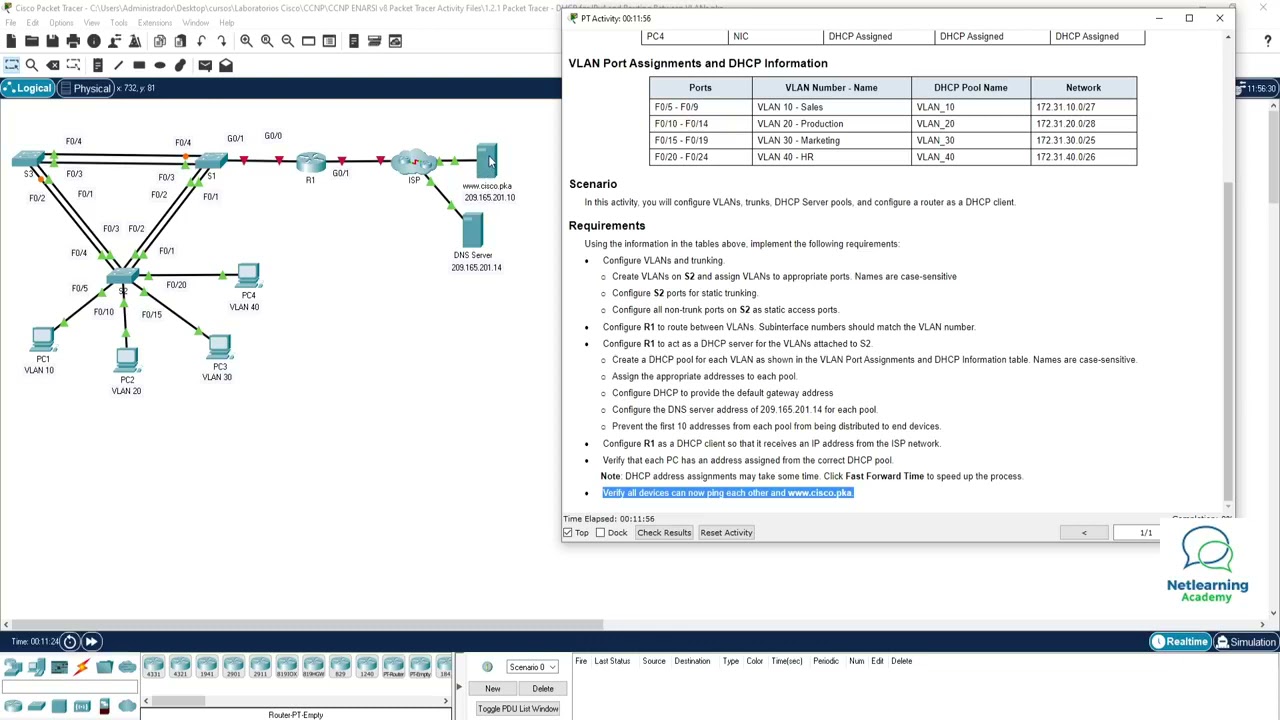Click the device search input field
The height and width of the screenshot is (720, 1280).
[70, 687]
